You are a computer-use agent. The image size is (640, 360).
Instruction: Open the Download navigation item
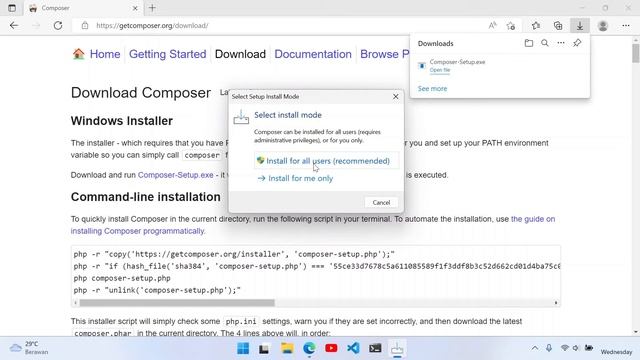click(240, 54)
